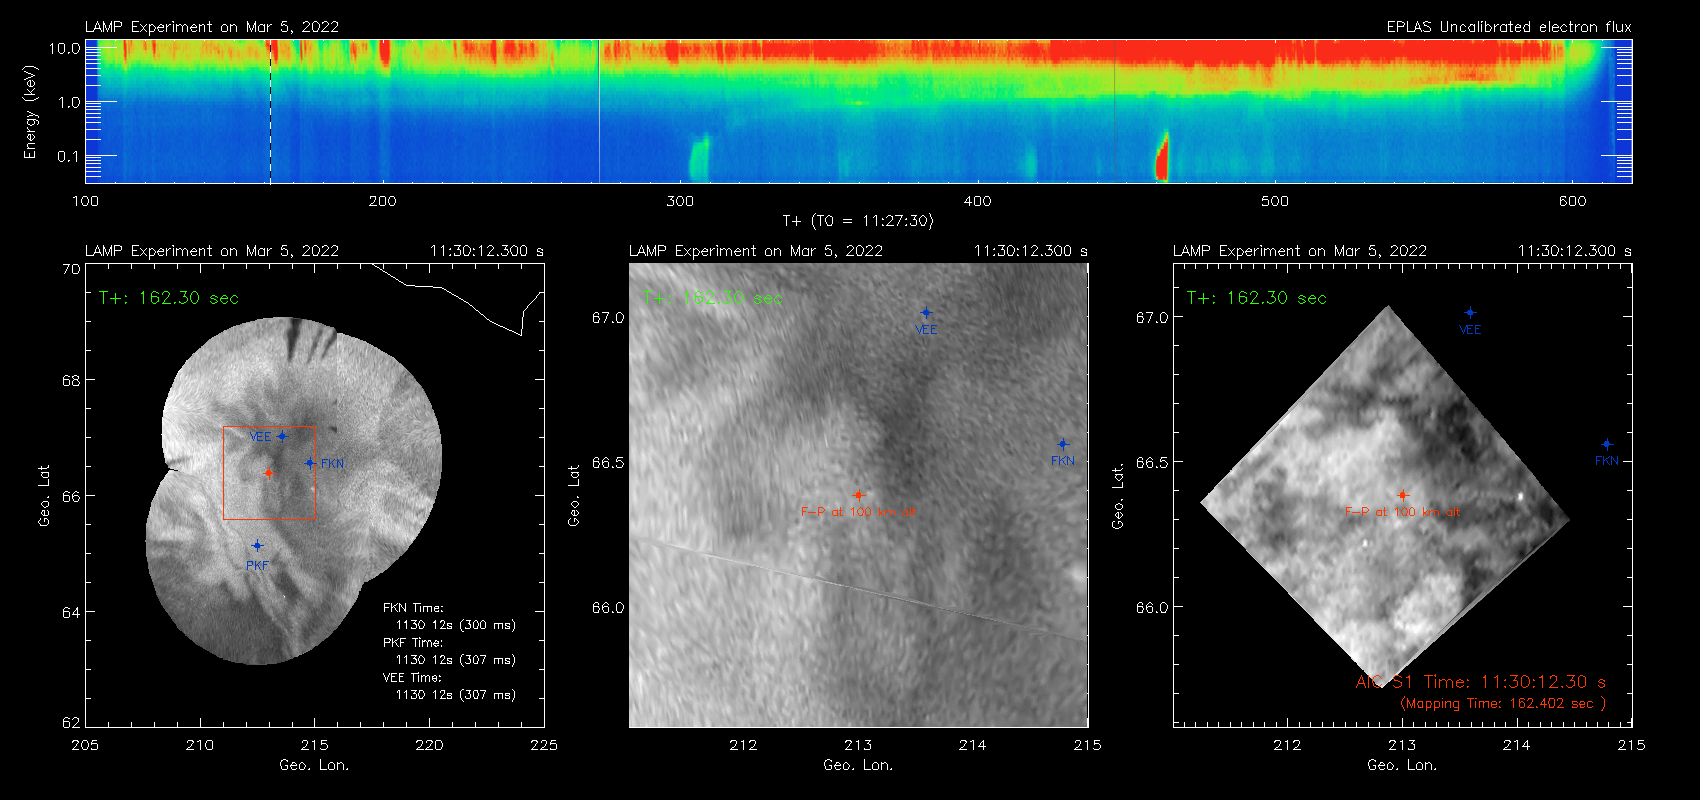This screenshot has height=800, width=1700.
Task: Click the red footpoint marker in all-sky panel
Action: coord(268,473)
